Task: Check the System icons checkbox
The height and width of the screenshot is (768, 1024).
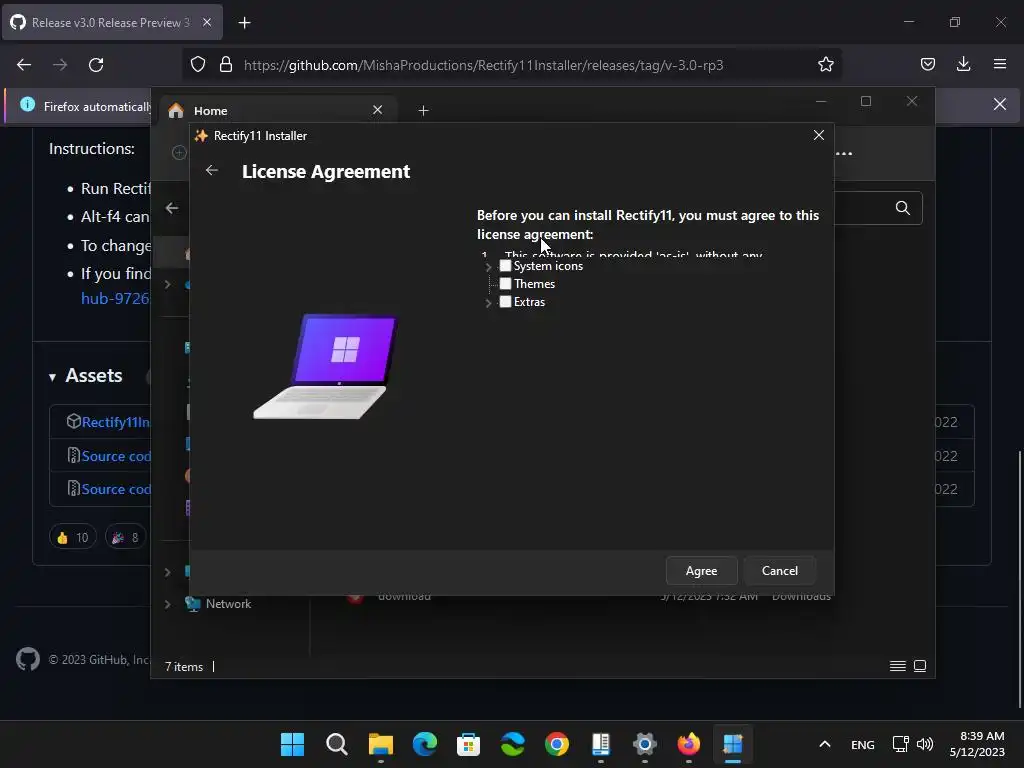Action: tap(505, 266)
